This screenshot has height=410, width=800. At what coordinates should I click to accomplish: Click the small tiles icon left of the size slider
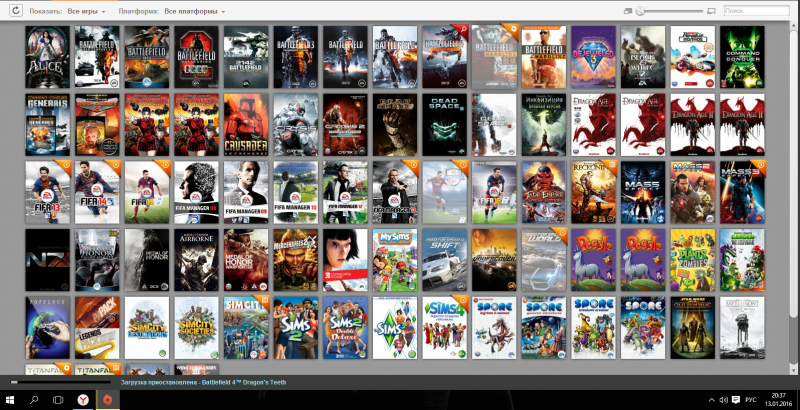pos(628,11)
